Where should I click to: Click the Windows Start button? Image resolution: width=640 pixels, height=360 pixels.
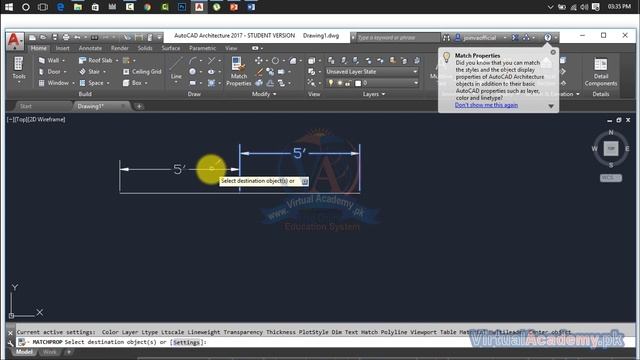(8, 7)
